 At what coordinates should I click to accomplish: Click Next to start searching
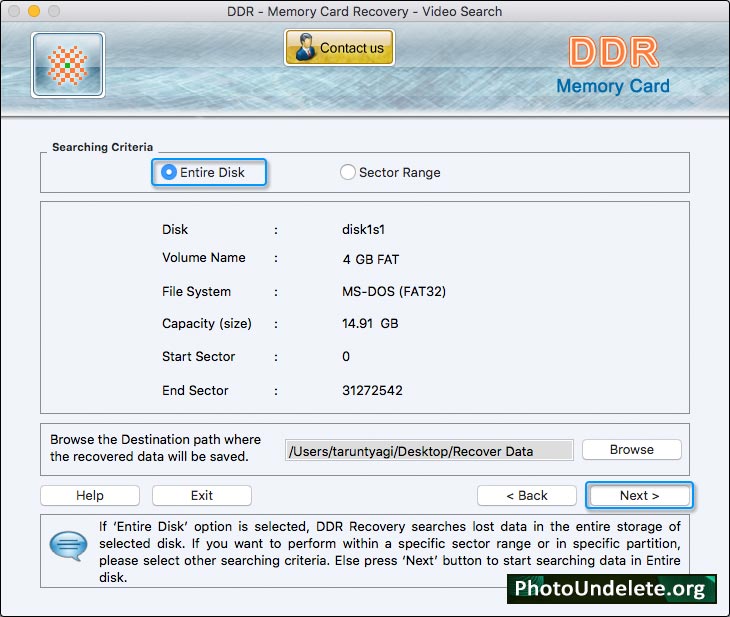[x=639, y=495]
